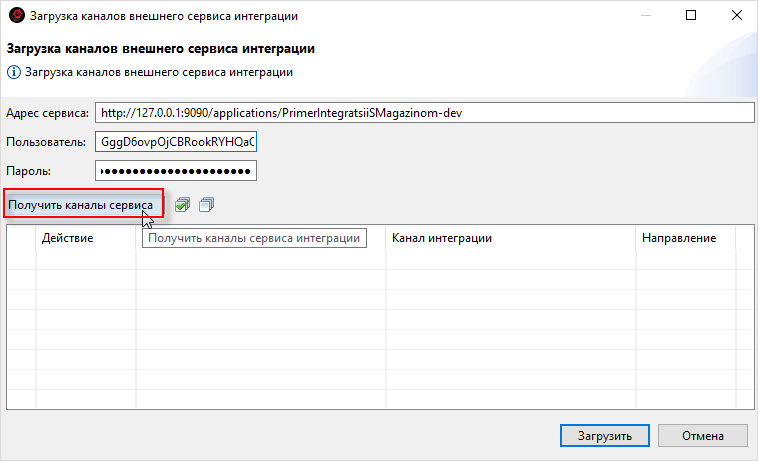Image resolution: width=758 pixels, height=461 pixels.
Task: Click the 'Загрузить' button
Action: [605, 436]
